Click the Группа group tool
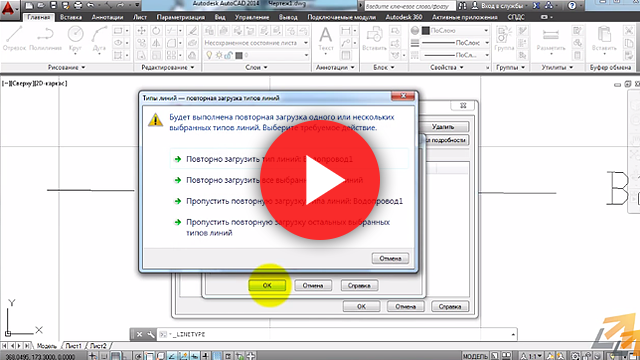This screenshot has width=640, height=360. [504, 38]
